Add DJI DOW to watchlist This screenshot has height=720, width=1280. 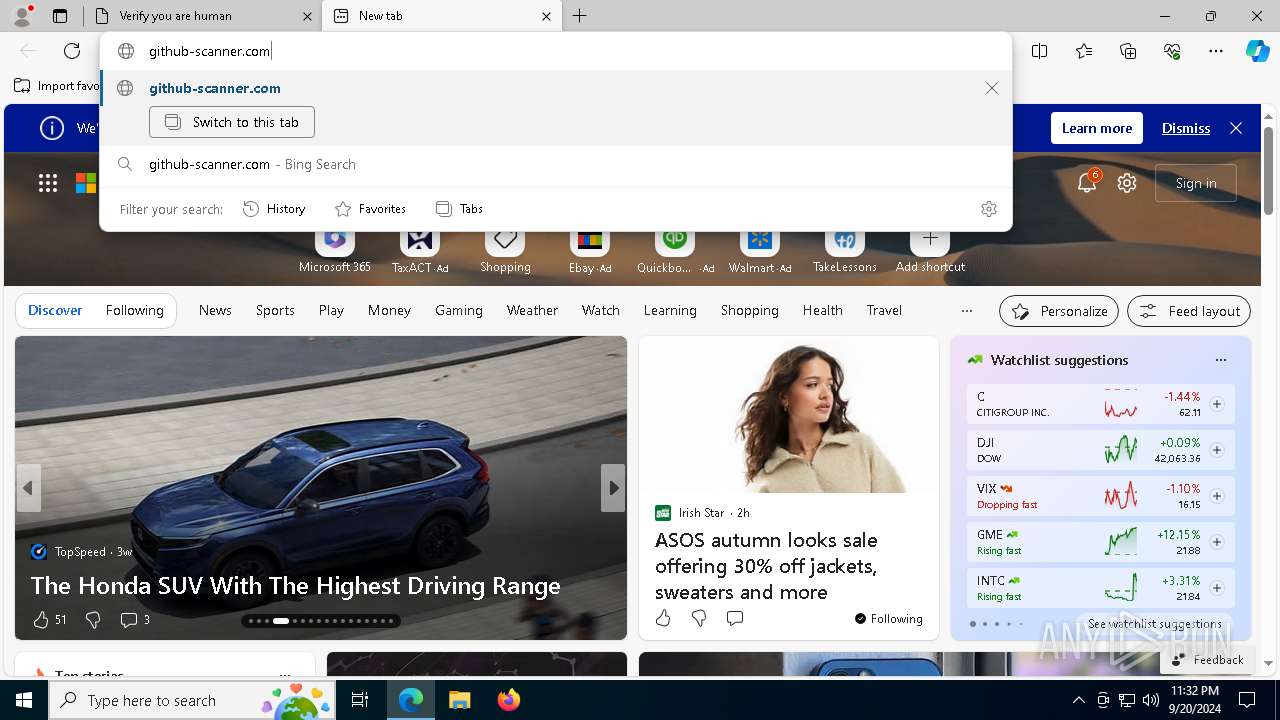tap(1217, 450)
